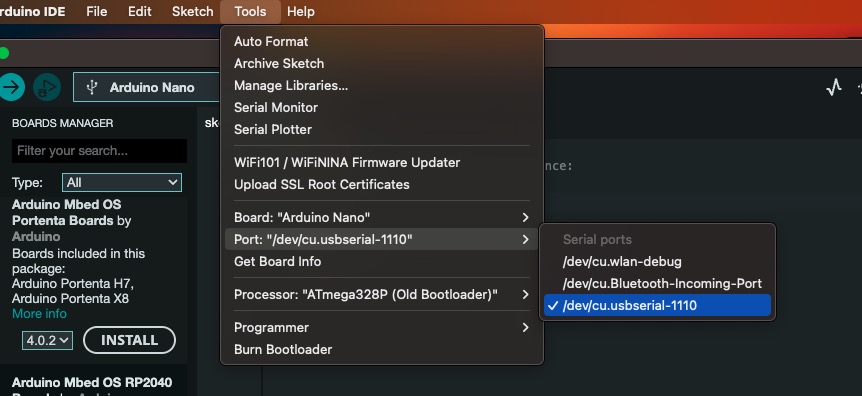Viewport: 862px width, 396px height.
Task: Open the File menu
Action: pos(97,12)
